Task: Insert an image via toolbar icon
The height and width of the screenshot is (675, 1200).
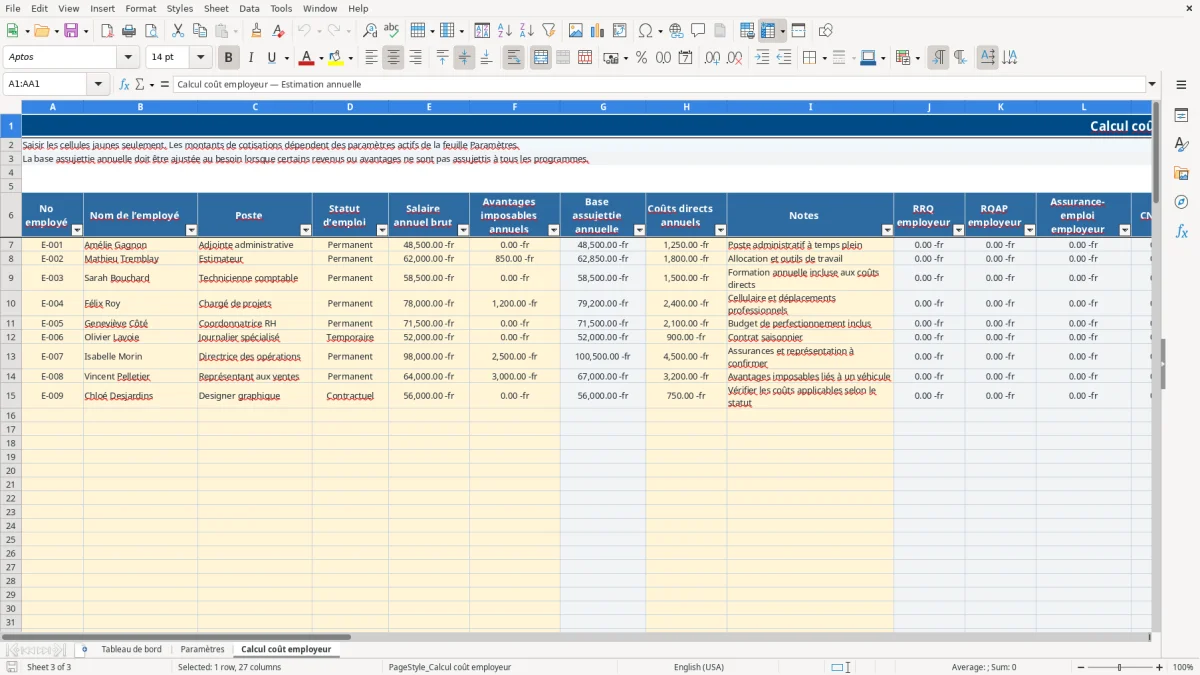Action: coord(576,31)
